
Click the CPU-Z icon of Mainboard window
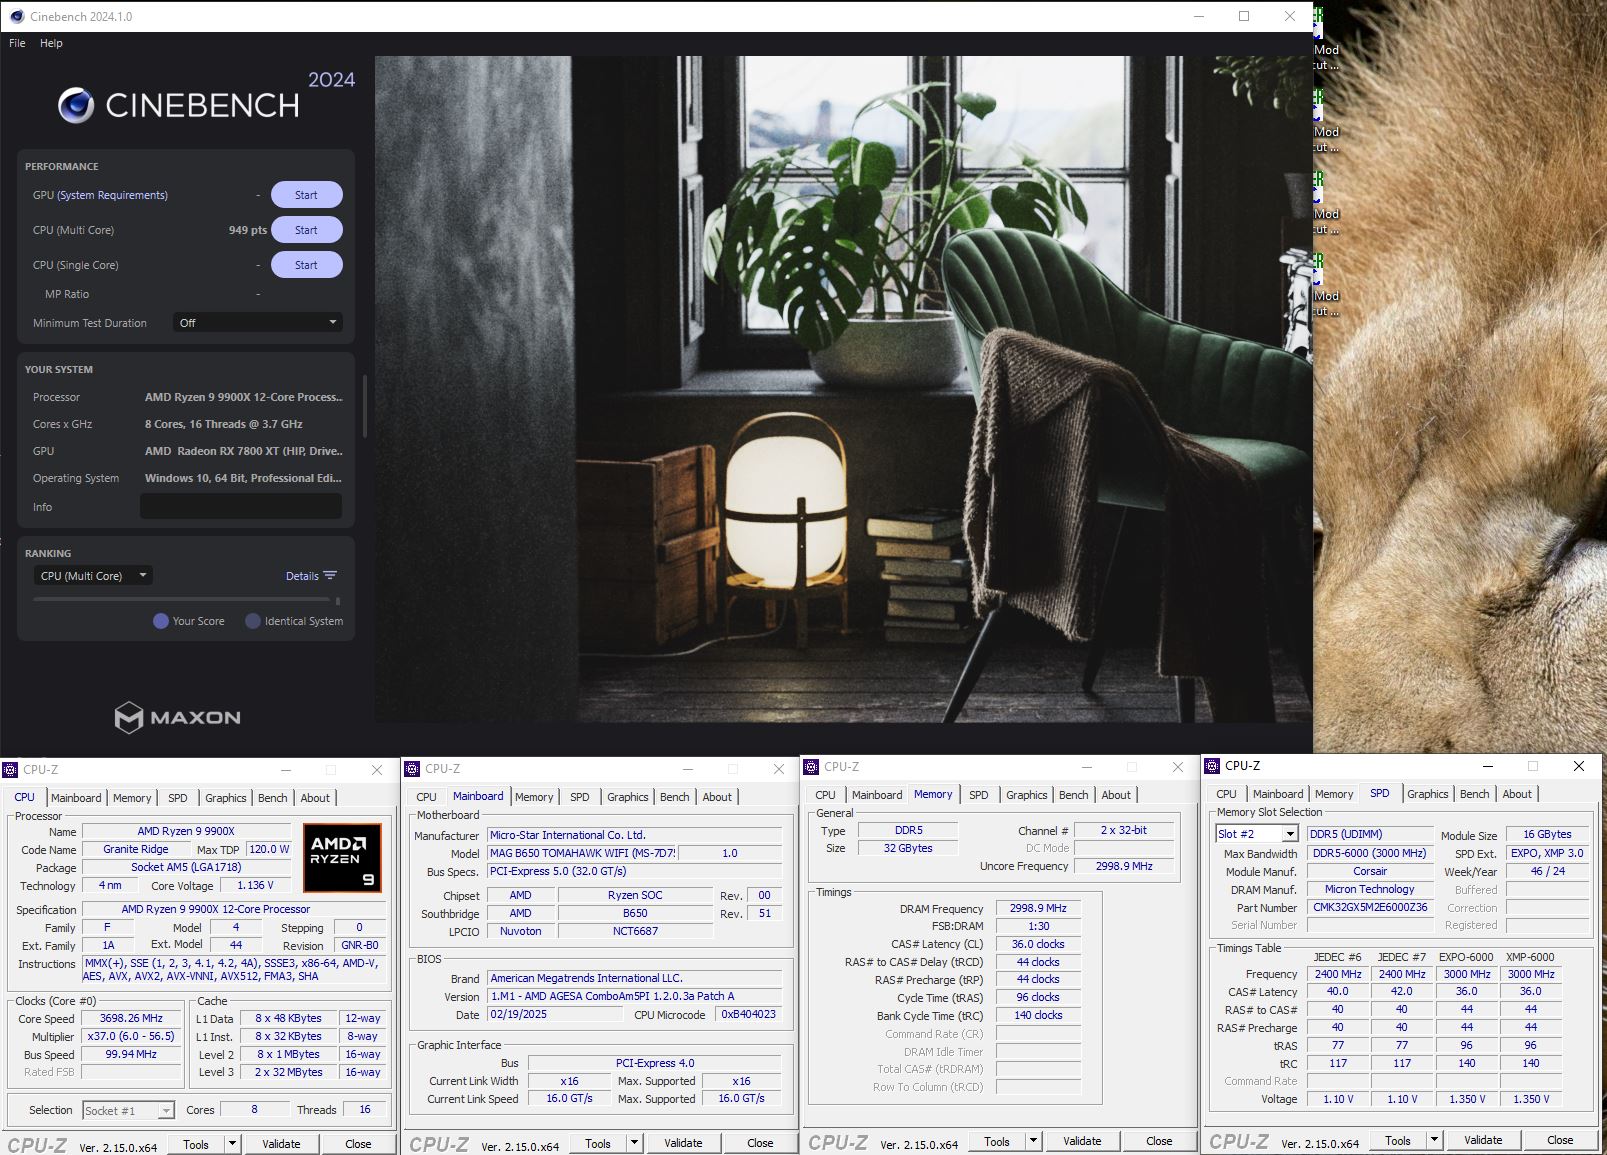pyautogui.click(x=412, y=769)
